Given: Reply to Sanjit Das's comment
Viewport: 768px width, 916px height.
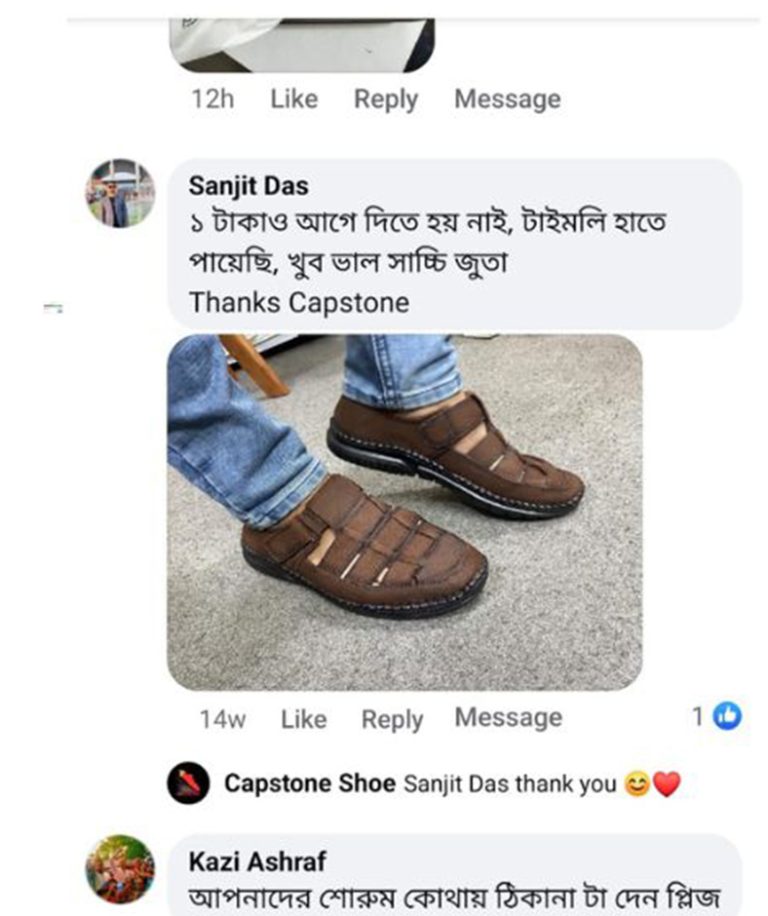Looking at the screenshot, I should pyautogui.click(x=392, y=719).
